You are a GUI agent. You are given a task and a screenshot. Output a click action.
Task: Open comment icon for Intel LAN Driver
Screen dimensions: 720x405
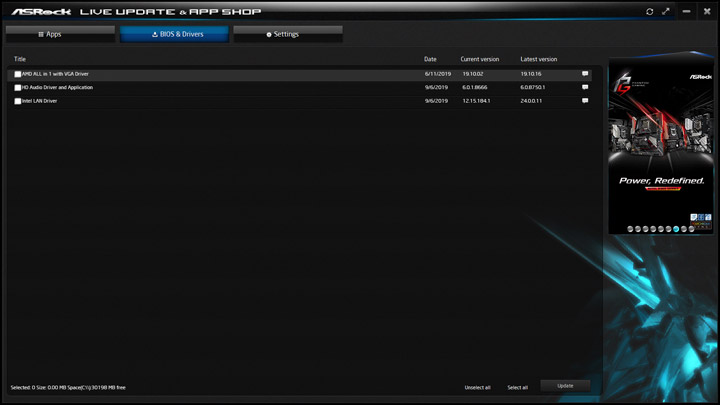(585, 101)
